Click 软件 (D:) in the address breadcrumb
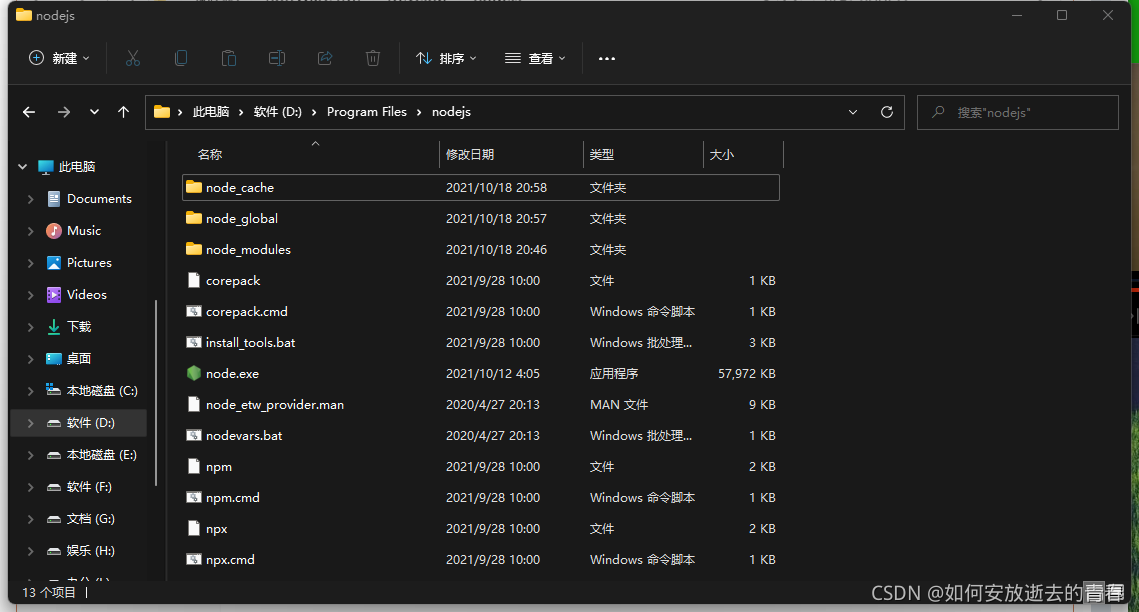 coord(277,112)
